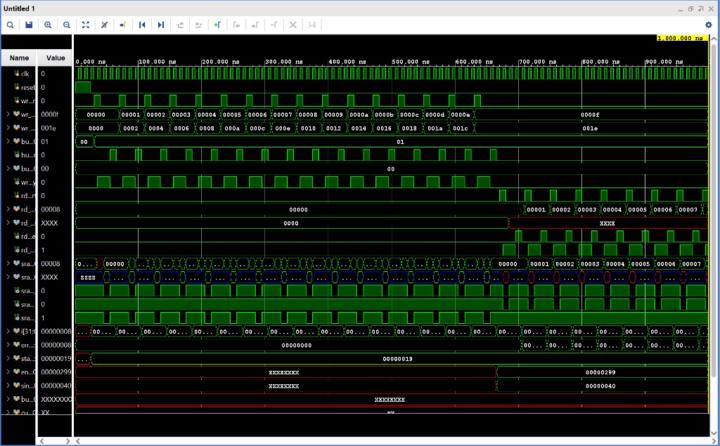720x446 pixels.
Task: Click the Value column header
Action: 55,58
